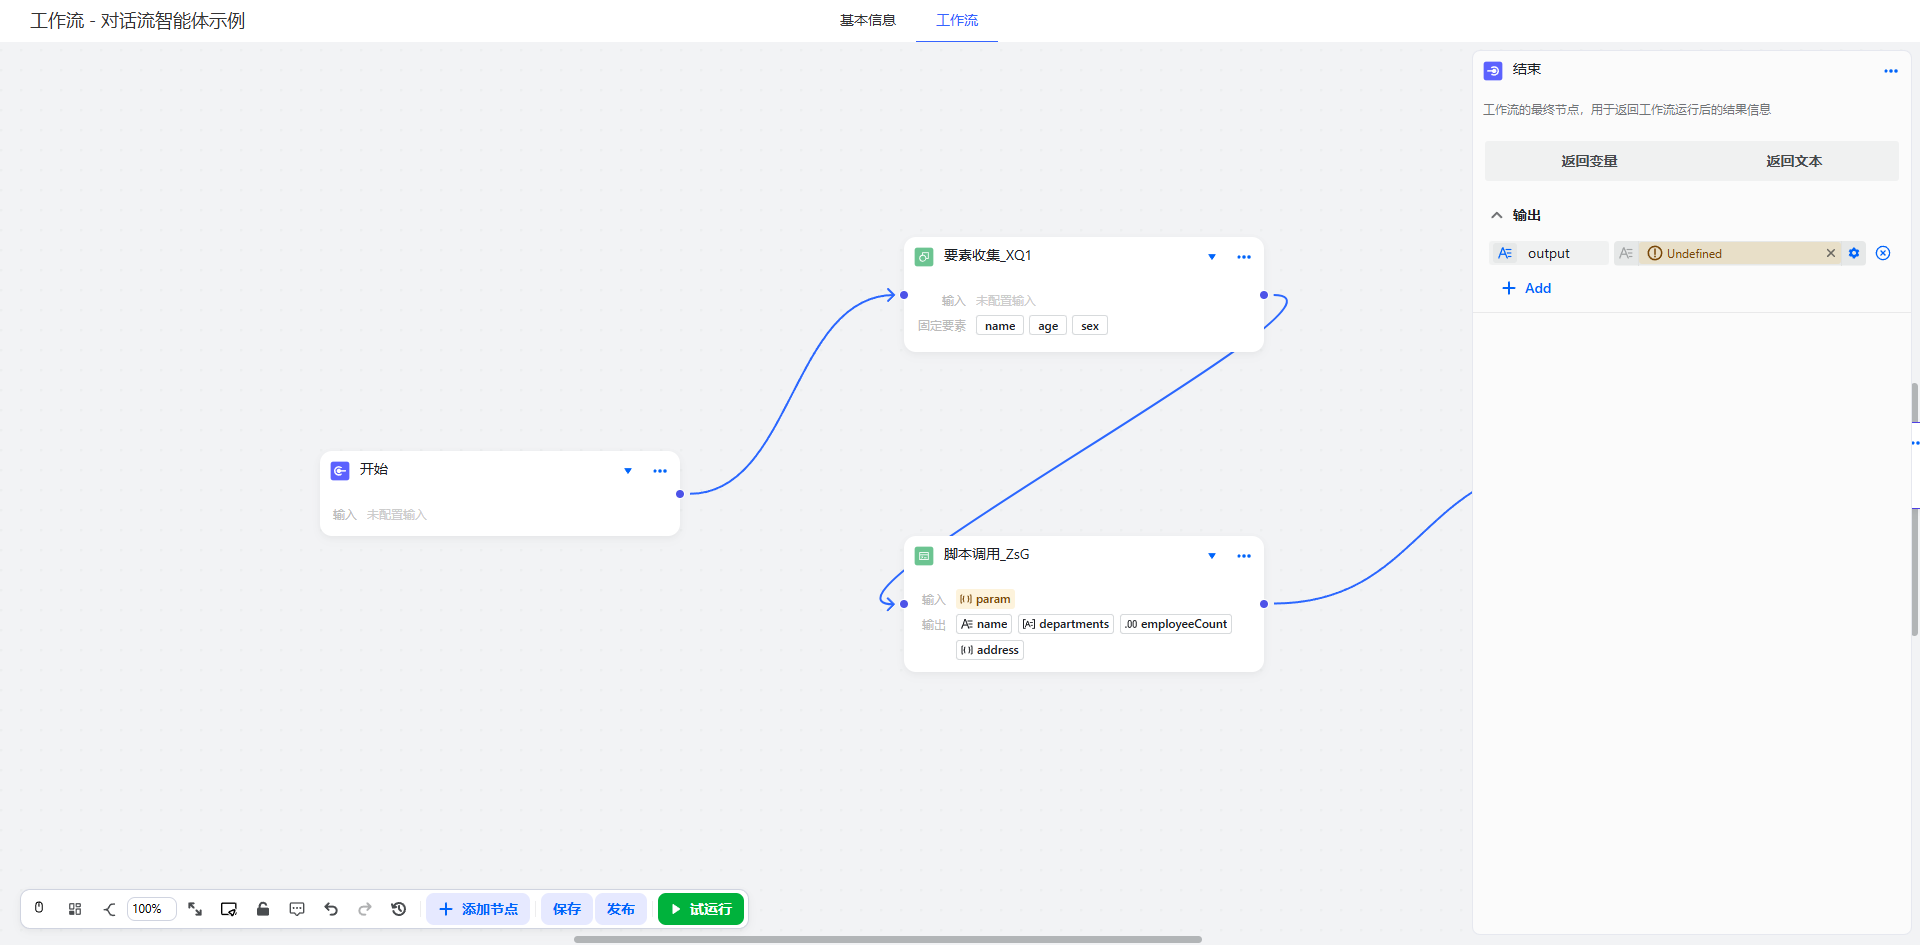
Task: Open the comment bubble tool
Action: pos(297,909)
